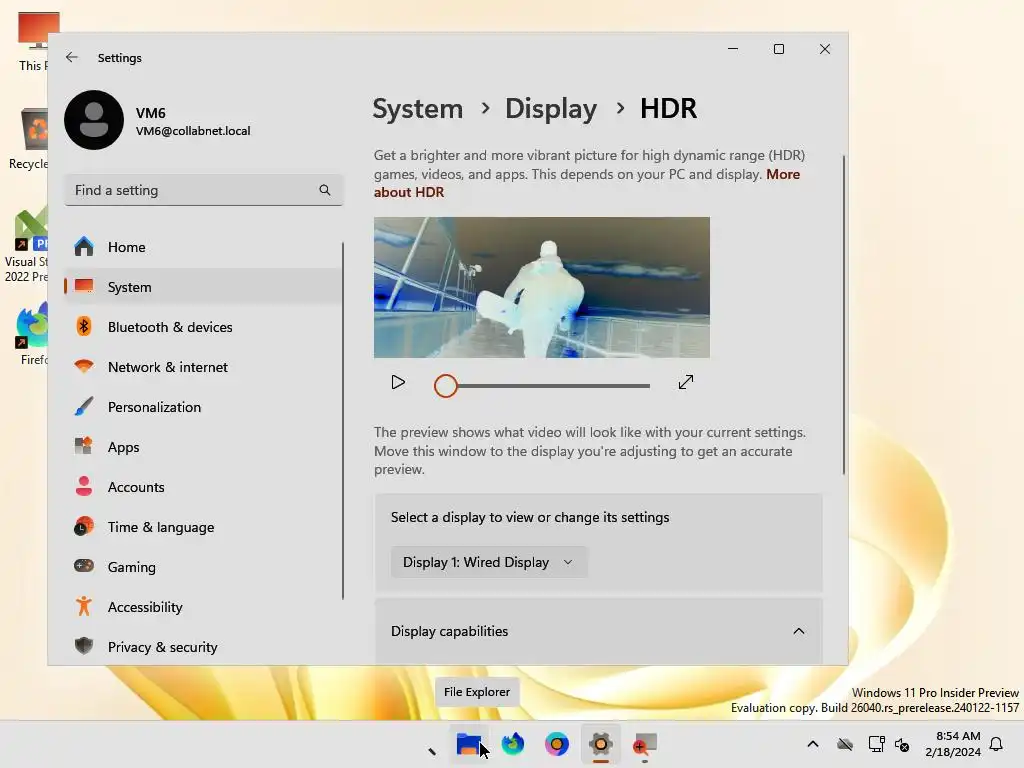This screenshot has height=768, width=1024.
Task: Expand the preview video to full screen
Action: coord(686,382)
